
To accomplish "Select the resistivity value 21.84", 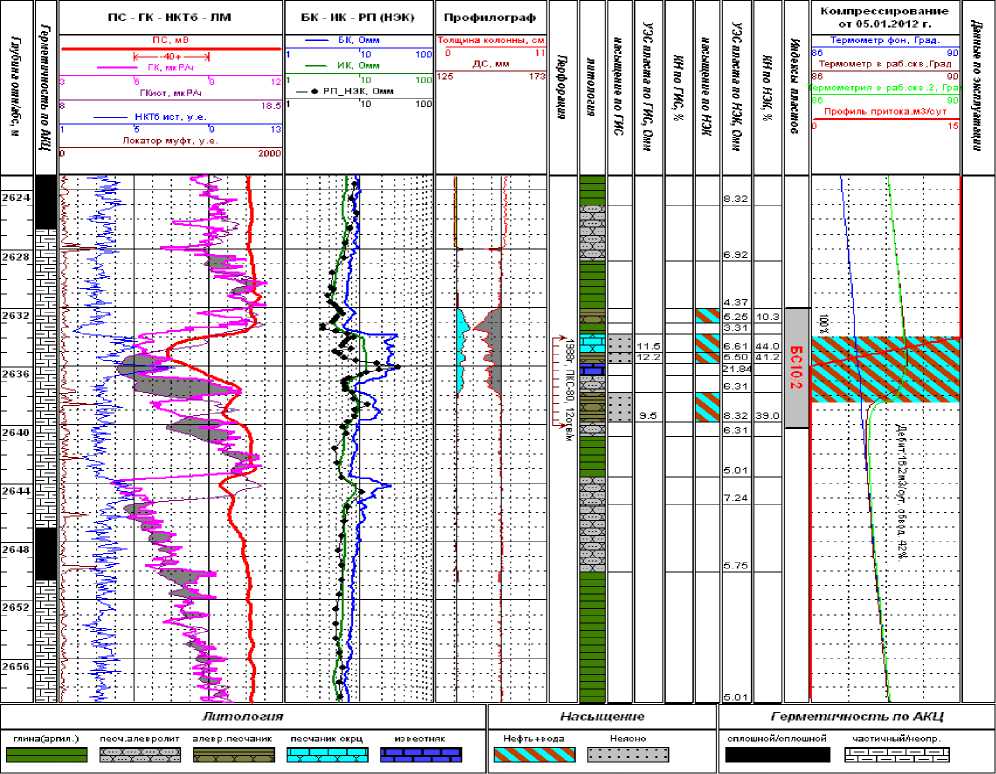I will click(737, 369).
